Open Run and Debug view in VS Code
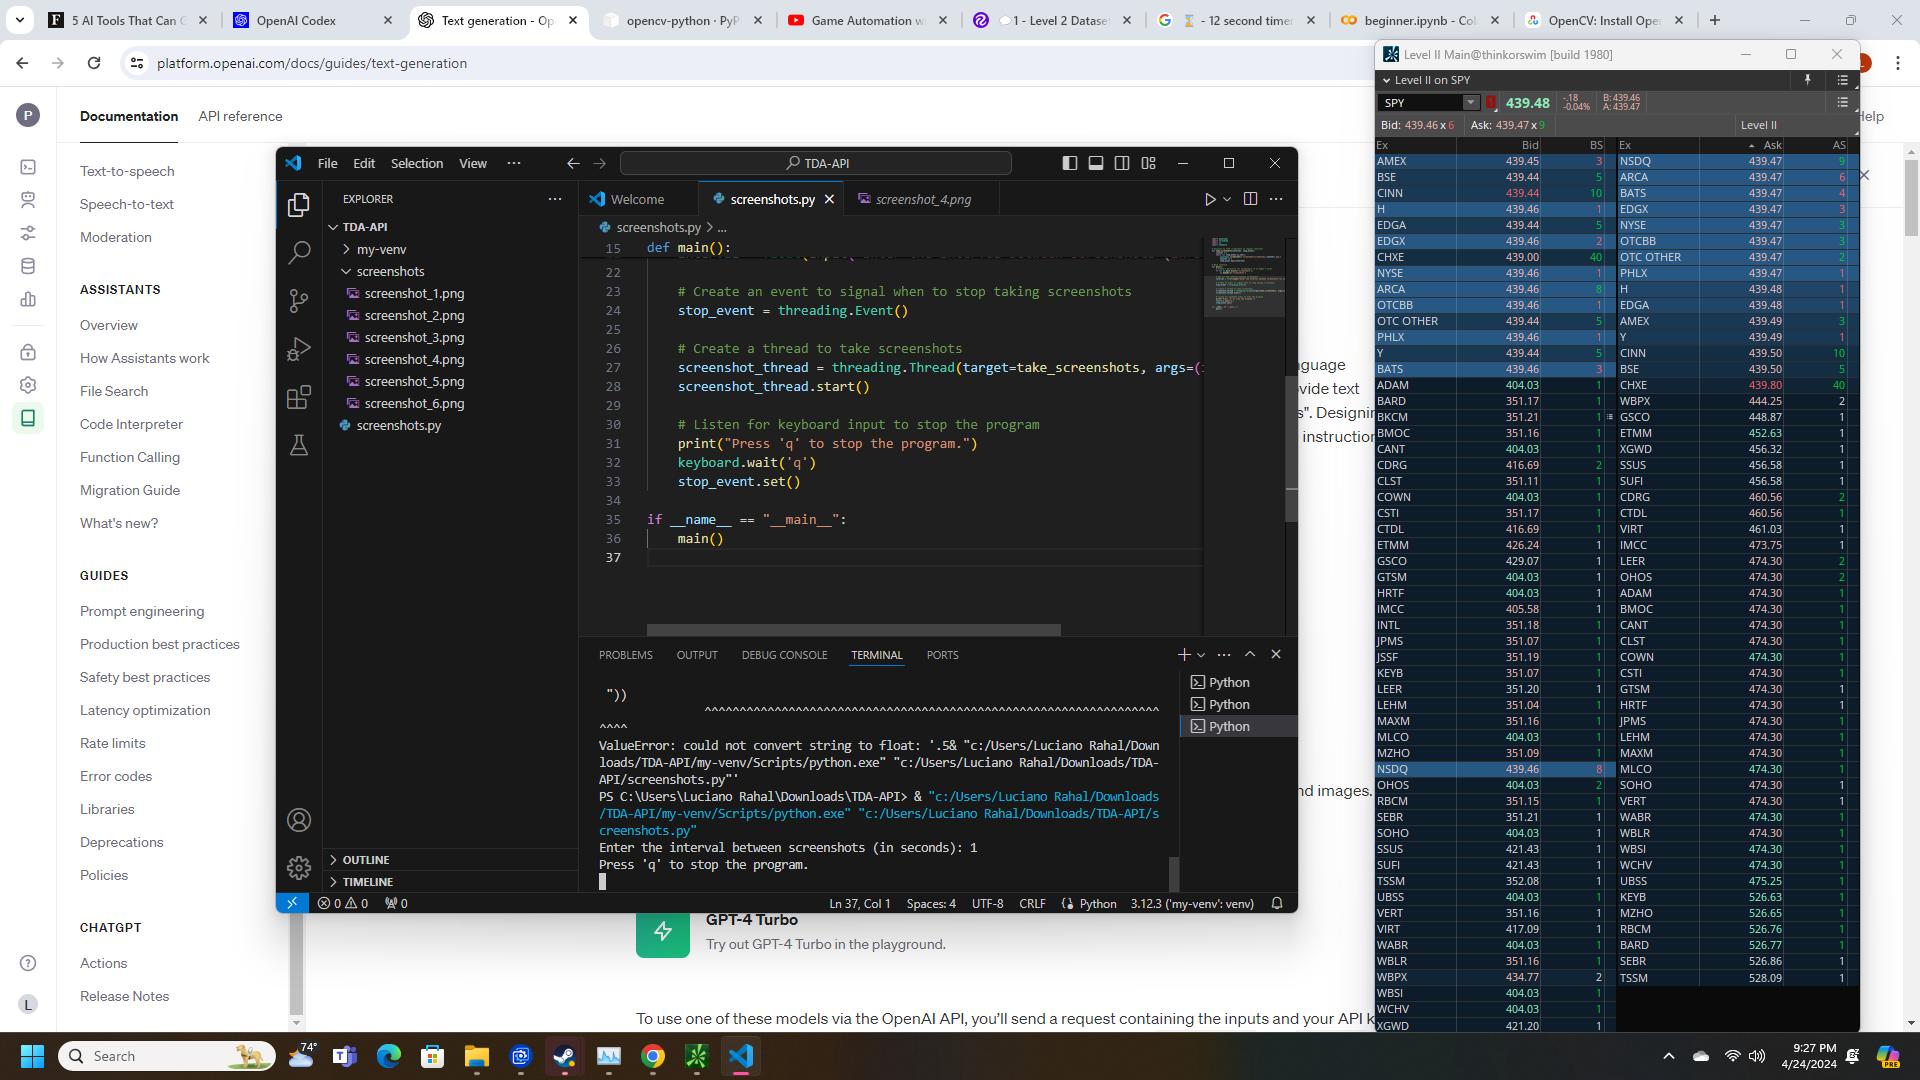The width and height of the screenshot is (1920, 1080). pyautogui.click(x=298, y=349)
